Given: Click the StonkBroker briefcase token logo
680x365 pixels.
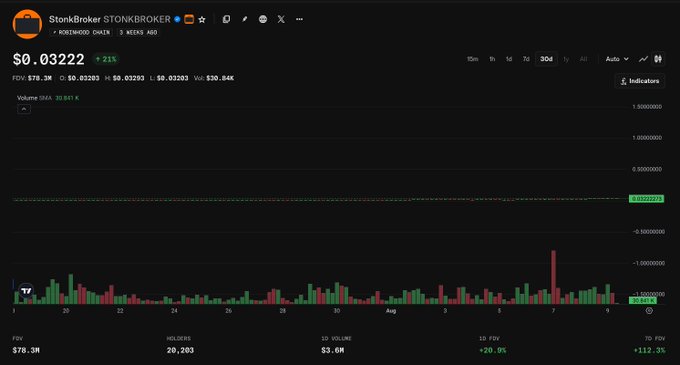Looking at the screenshot, I should pyautogui.click(x=27, y=24).
